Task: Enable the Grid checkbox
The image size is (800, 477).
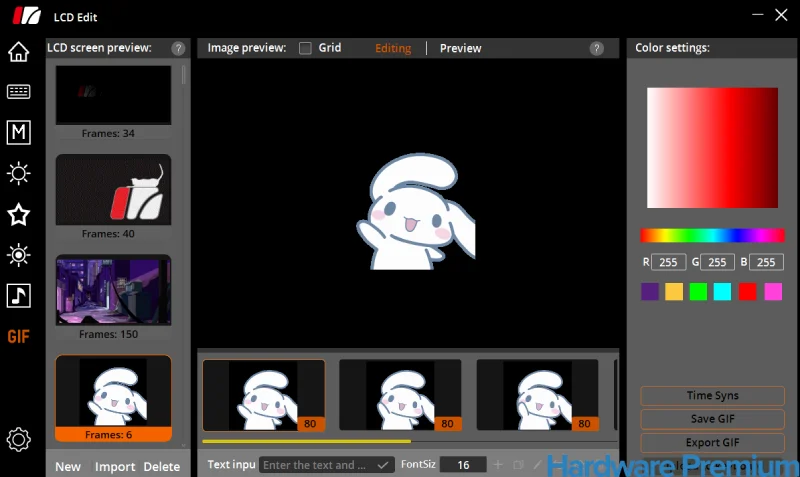Action: point(305,48)
